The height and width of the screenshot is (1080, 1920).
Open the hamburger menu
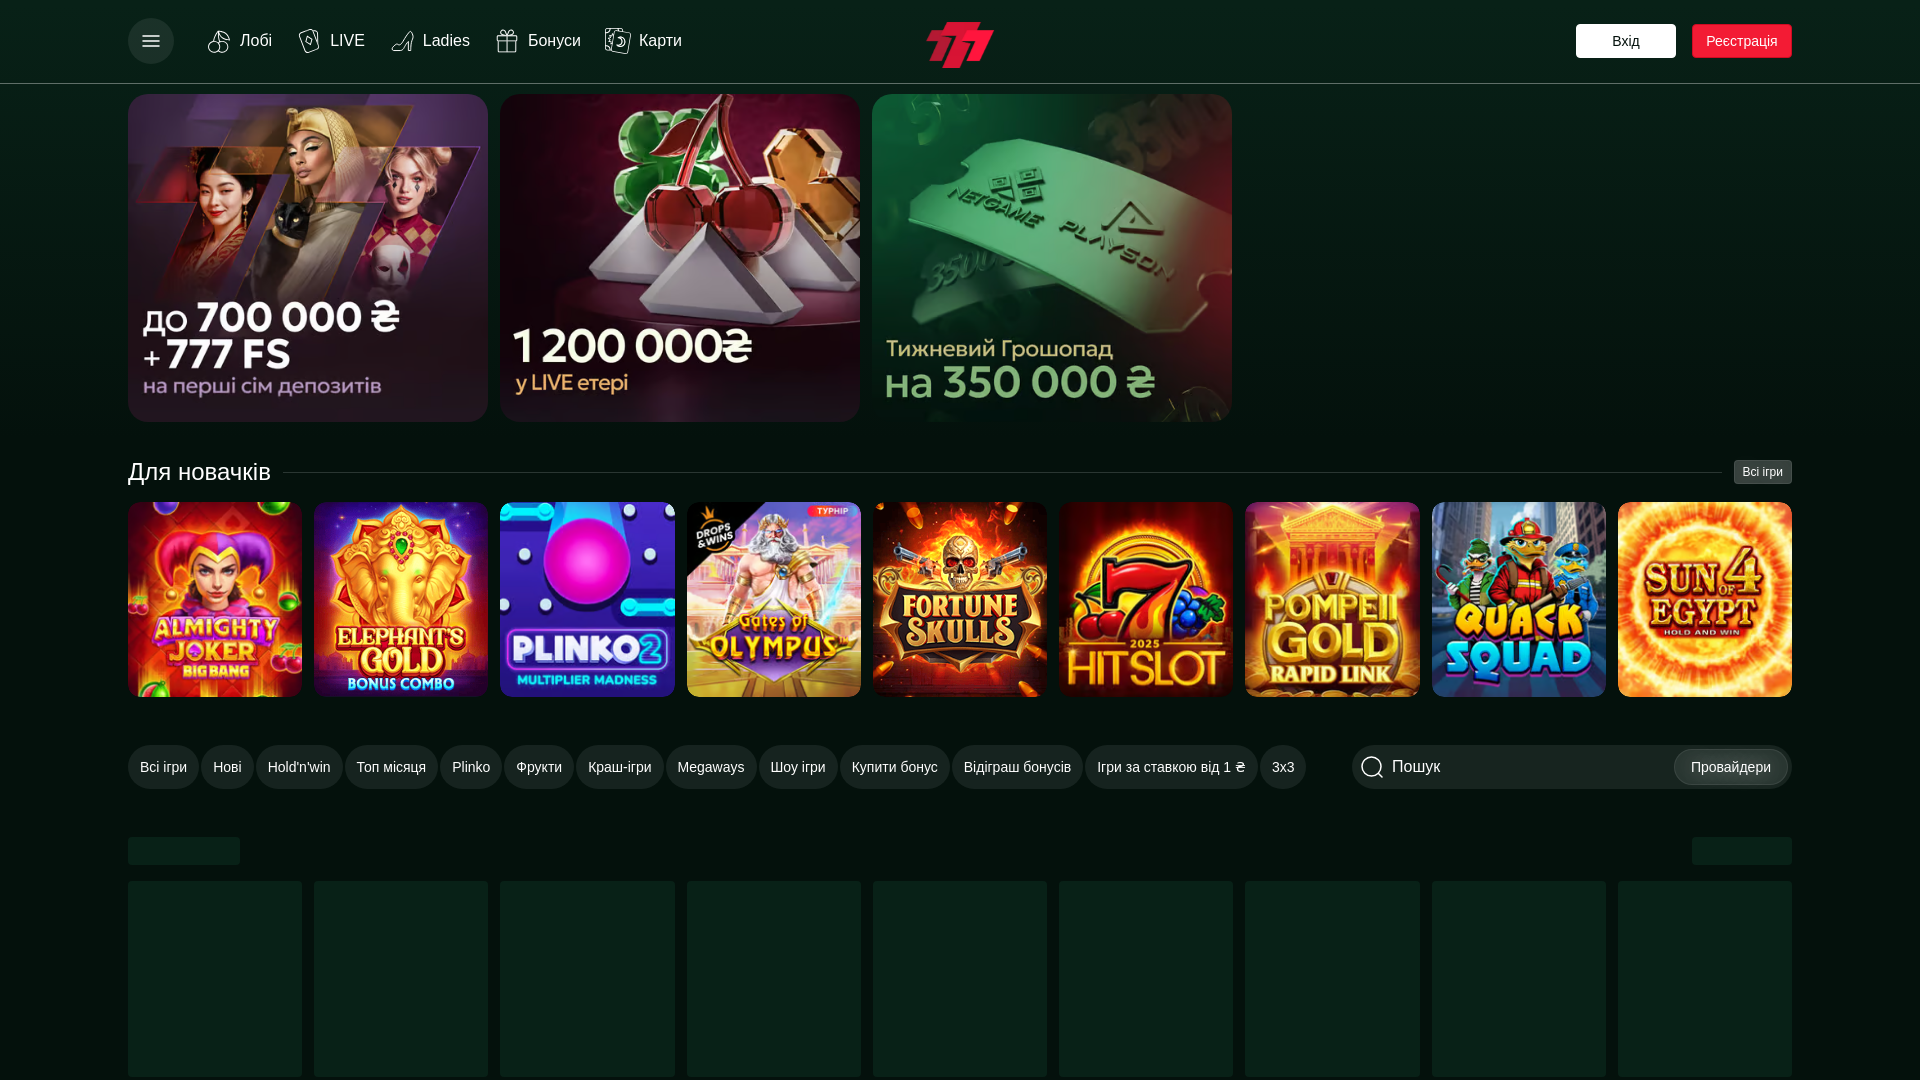(151, 41)
